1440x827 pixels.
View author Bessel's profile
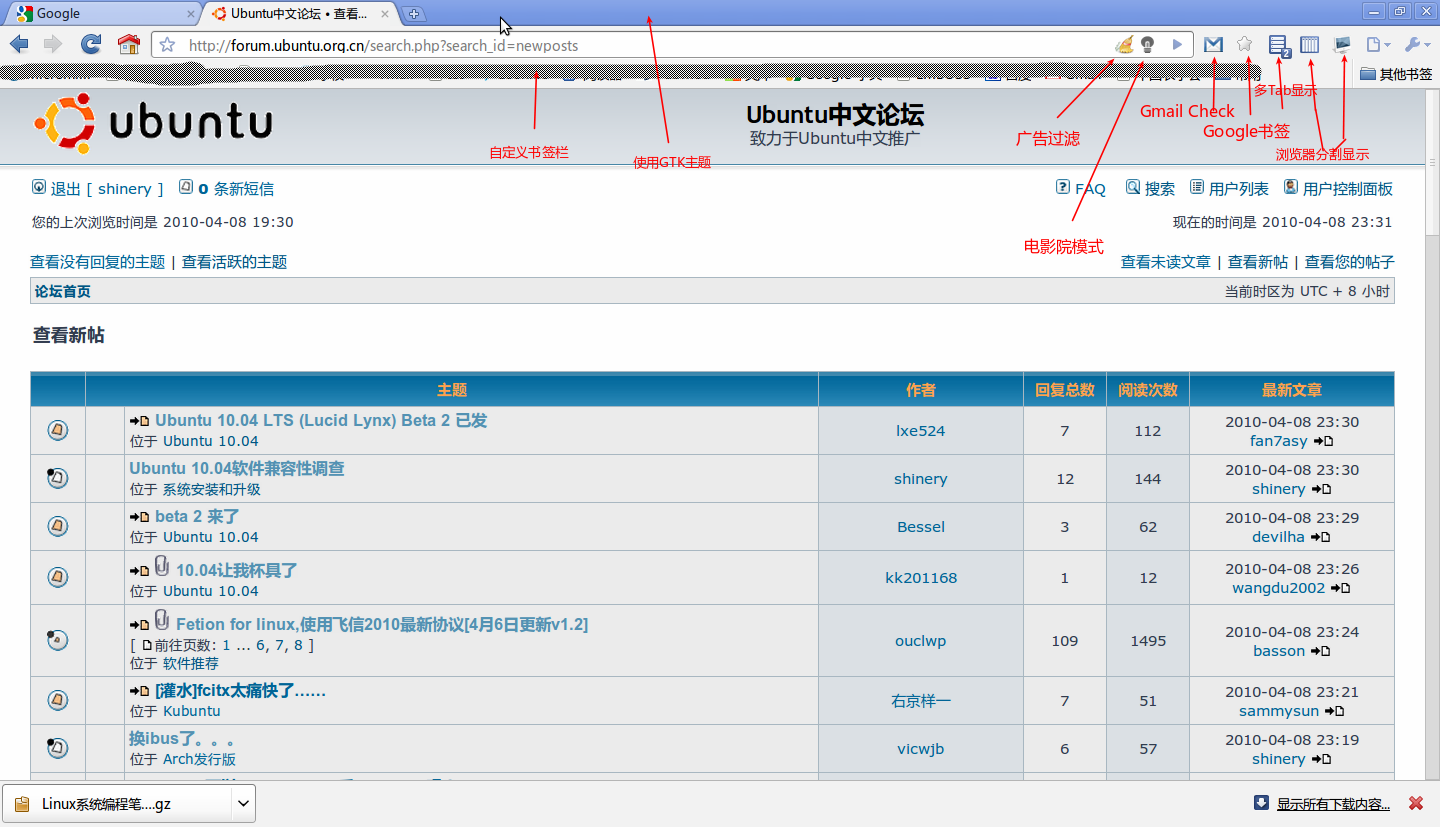click(x=921, y=527)
